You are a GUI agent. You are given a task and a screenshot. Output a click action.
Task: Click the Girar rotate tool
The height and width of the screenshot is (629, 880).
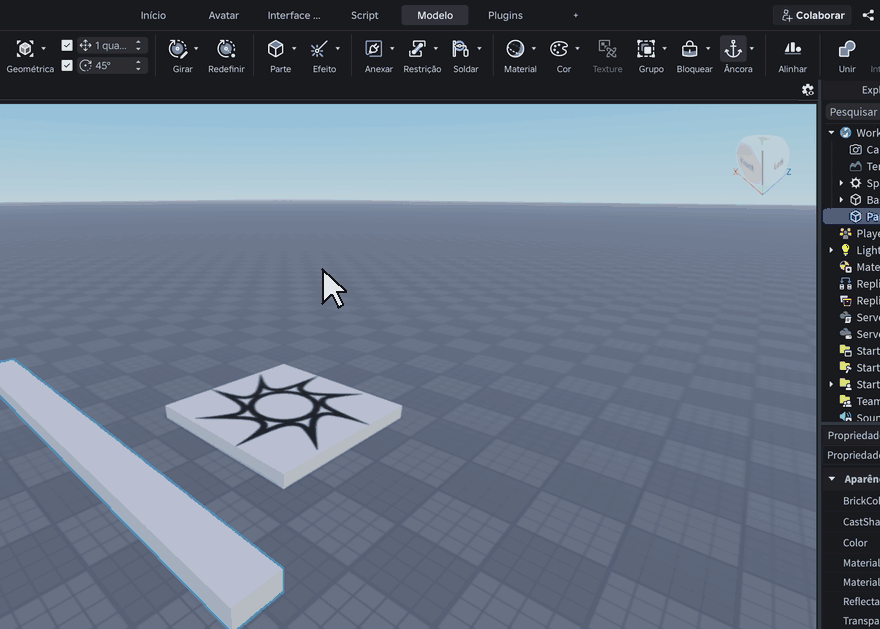tap(178, 49)
